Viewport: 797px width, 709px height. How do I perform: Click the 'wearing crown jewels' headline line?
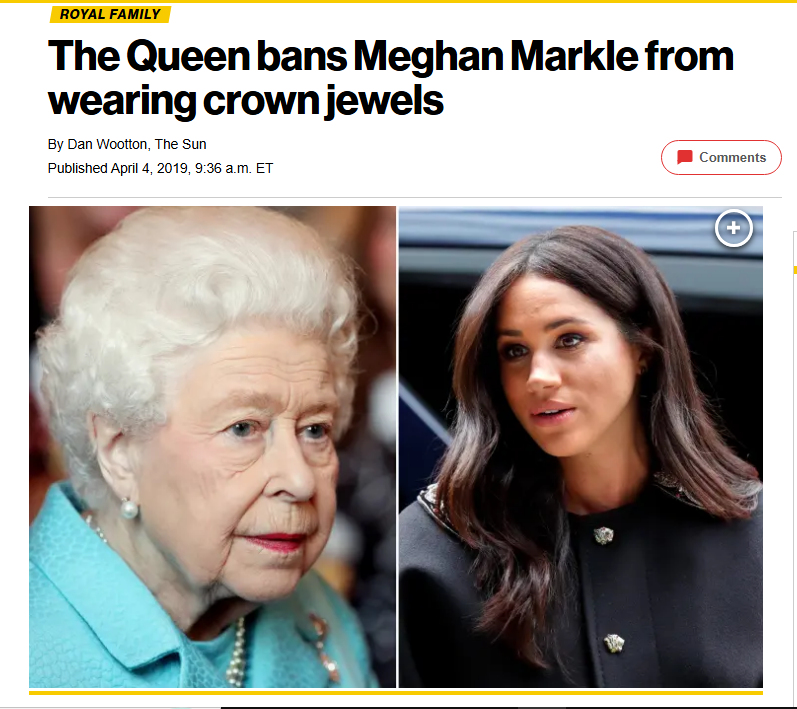coord(246,101)
